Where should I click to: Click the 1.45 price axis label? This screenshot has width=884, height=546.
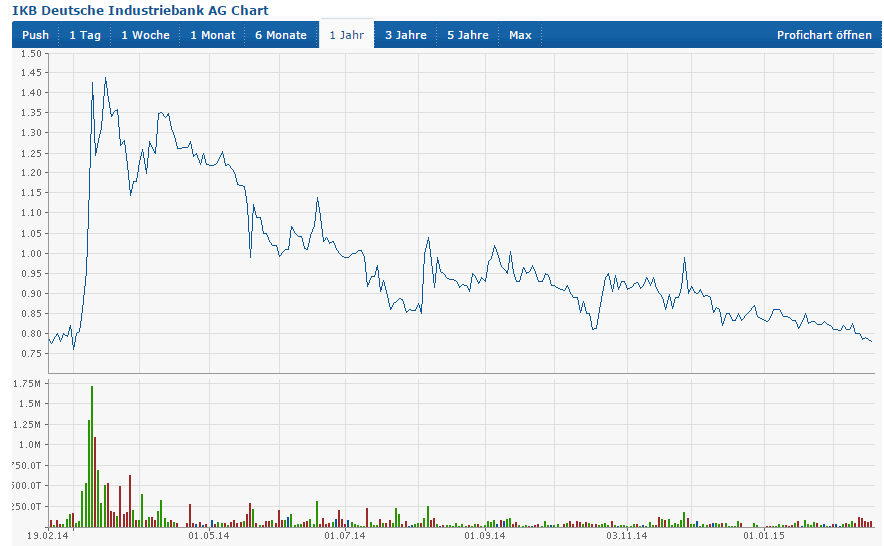29,73
